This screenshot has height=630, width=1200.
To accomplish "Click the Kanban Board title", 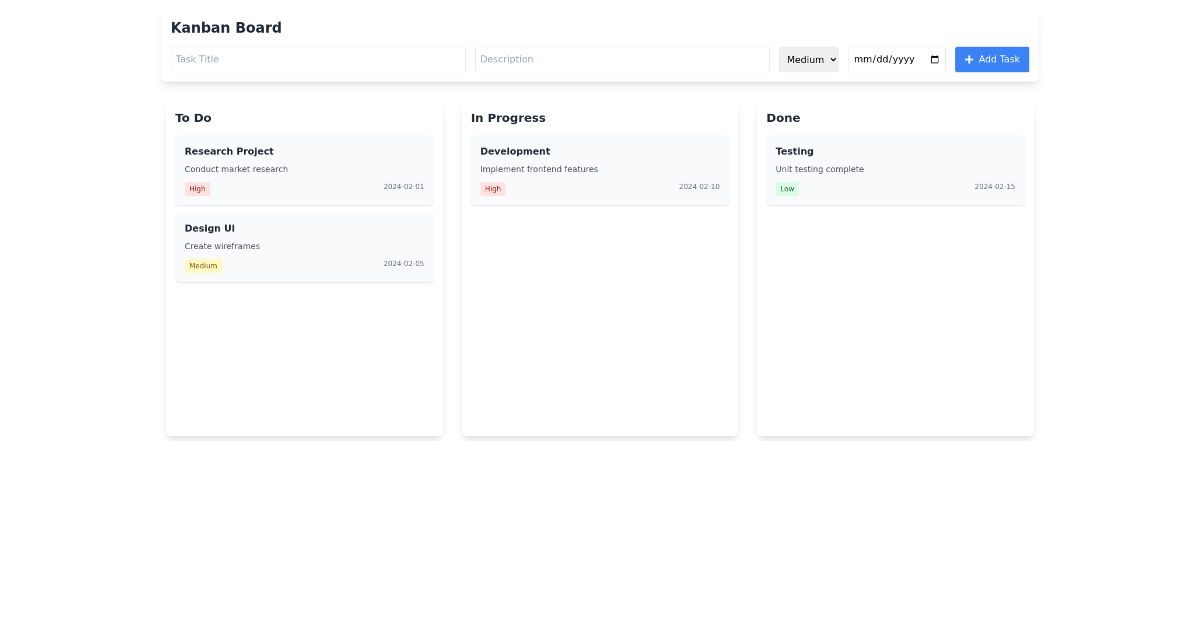I will click(226, 27).
